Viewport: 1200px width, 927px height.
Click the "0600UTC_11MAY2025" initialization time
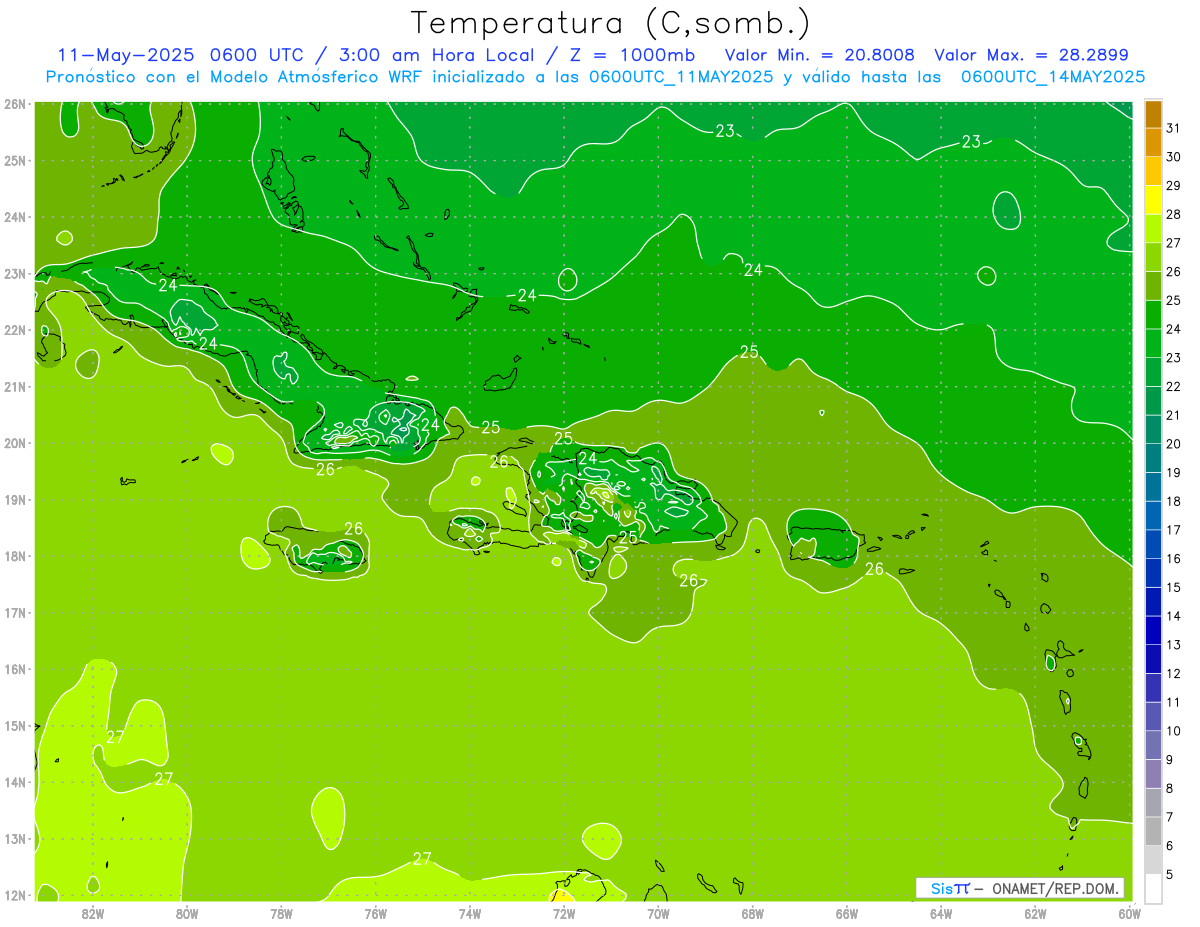point(681,77)
